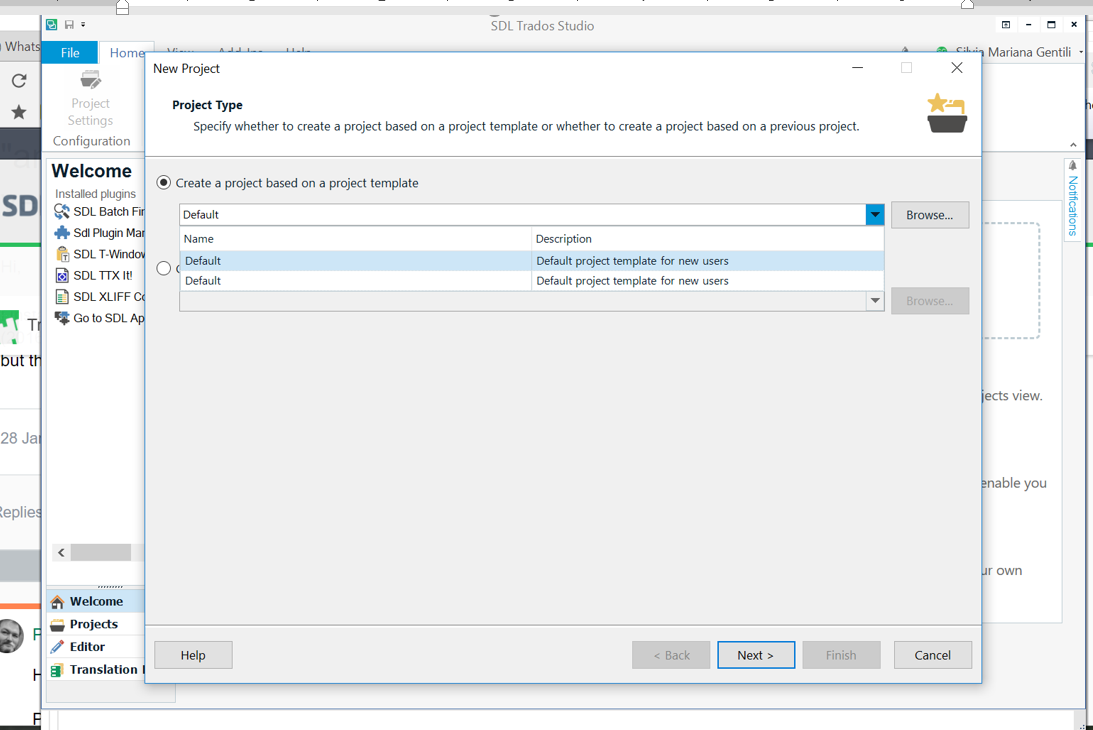Click the Finish button
The width and height of the screenshot is (1093, 730).
click(841, 655)
